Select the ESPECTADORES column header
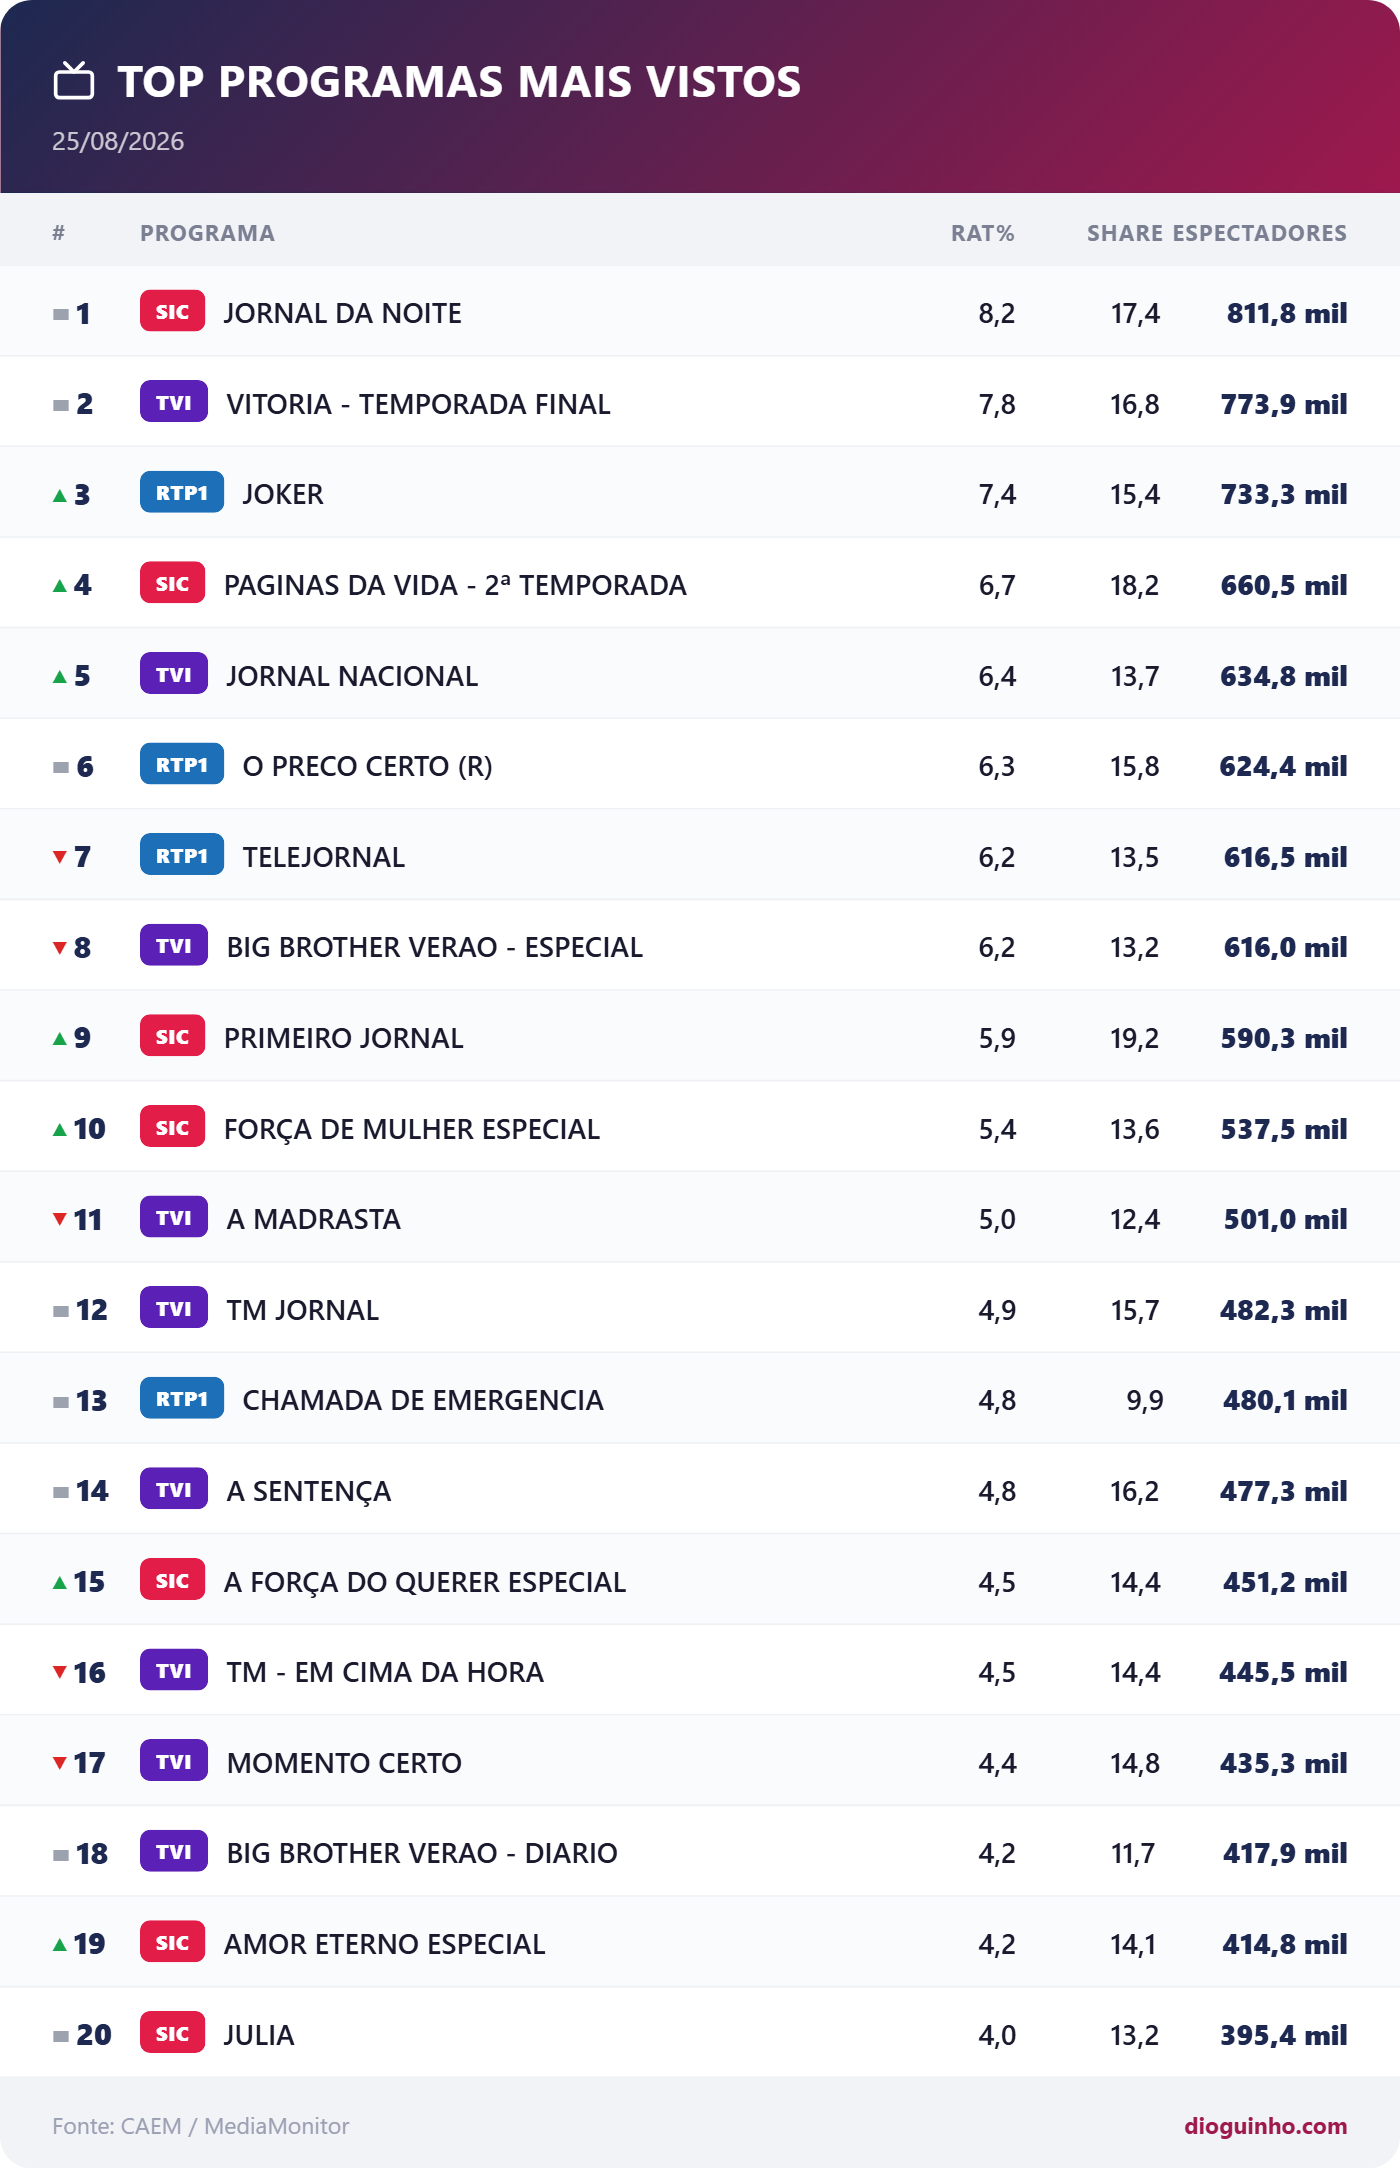Image resolution: width=1400 pixels, height=2170 pixels. click(1260, 233)
